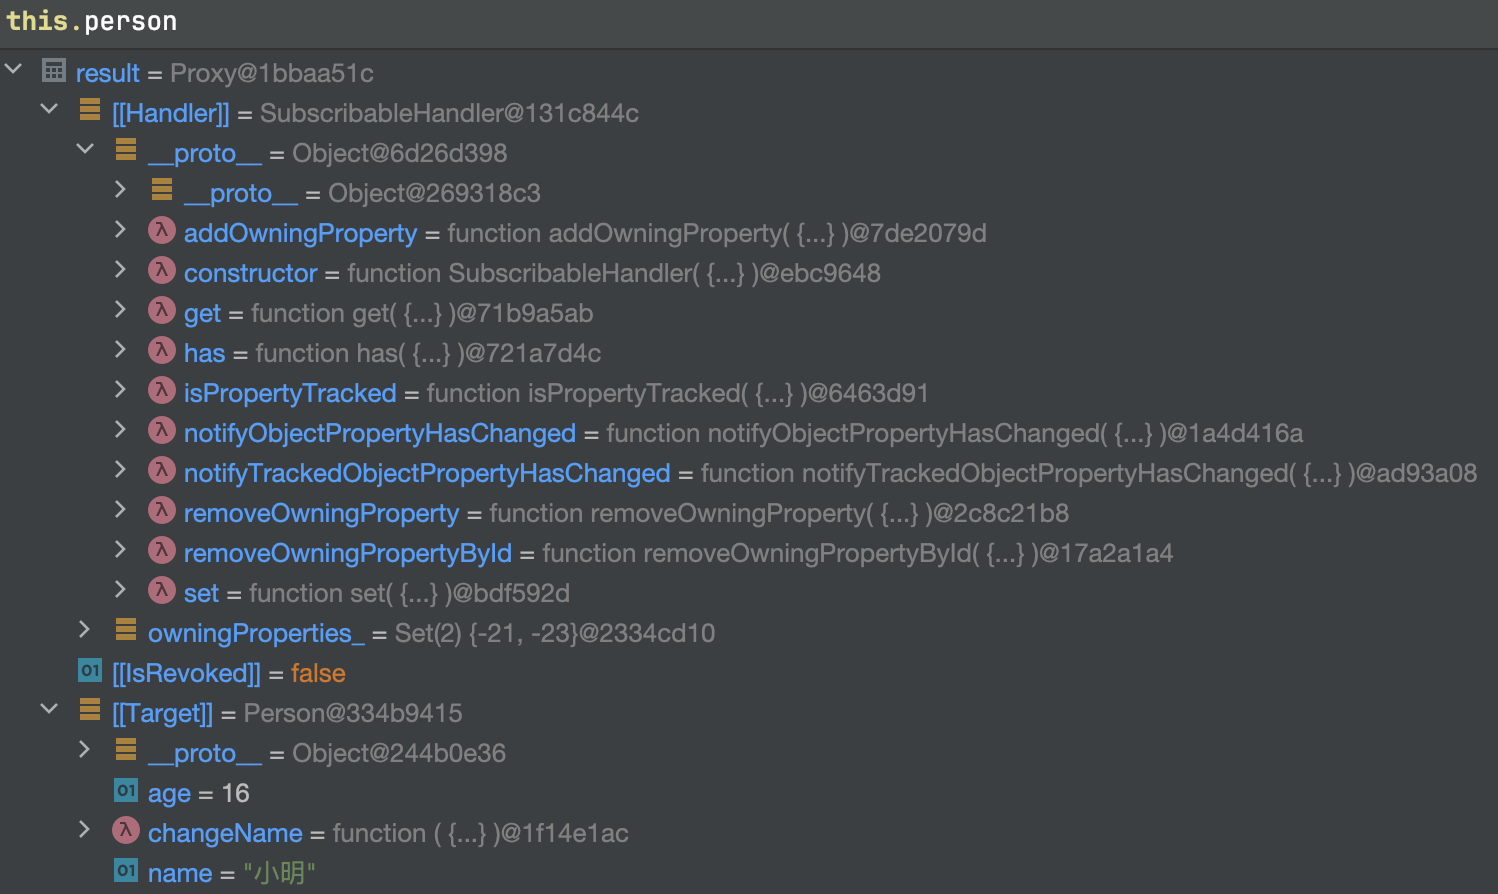Collapse the [[Handler]] node
Viewport: 1498px width, 894px height.
click(50, 109)
